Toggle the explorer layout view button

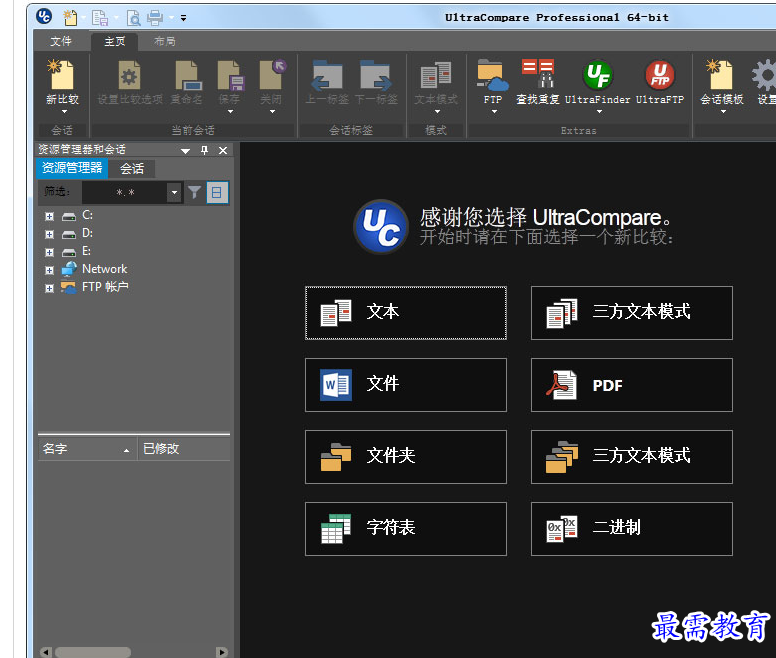[x=217, y=192]
